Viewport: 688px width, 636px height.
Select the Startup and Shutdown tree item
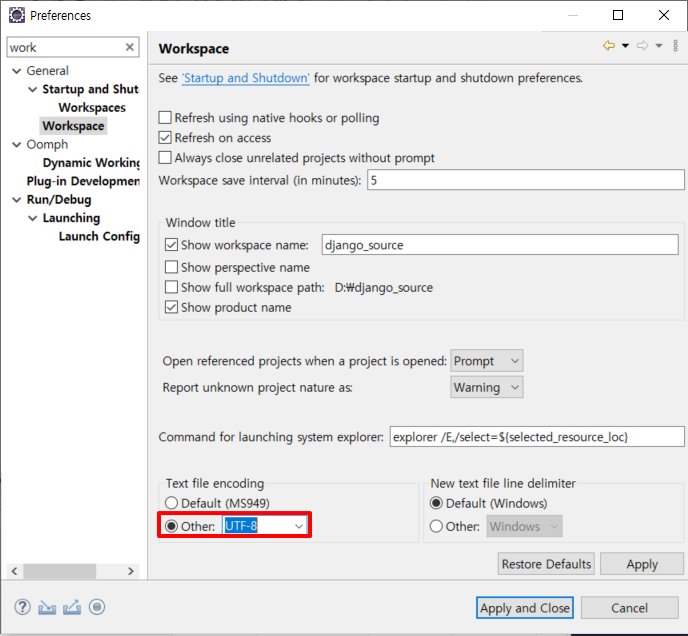pyautogui.click(x=90, y=89)
